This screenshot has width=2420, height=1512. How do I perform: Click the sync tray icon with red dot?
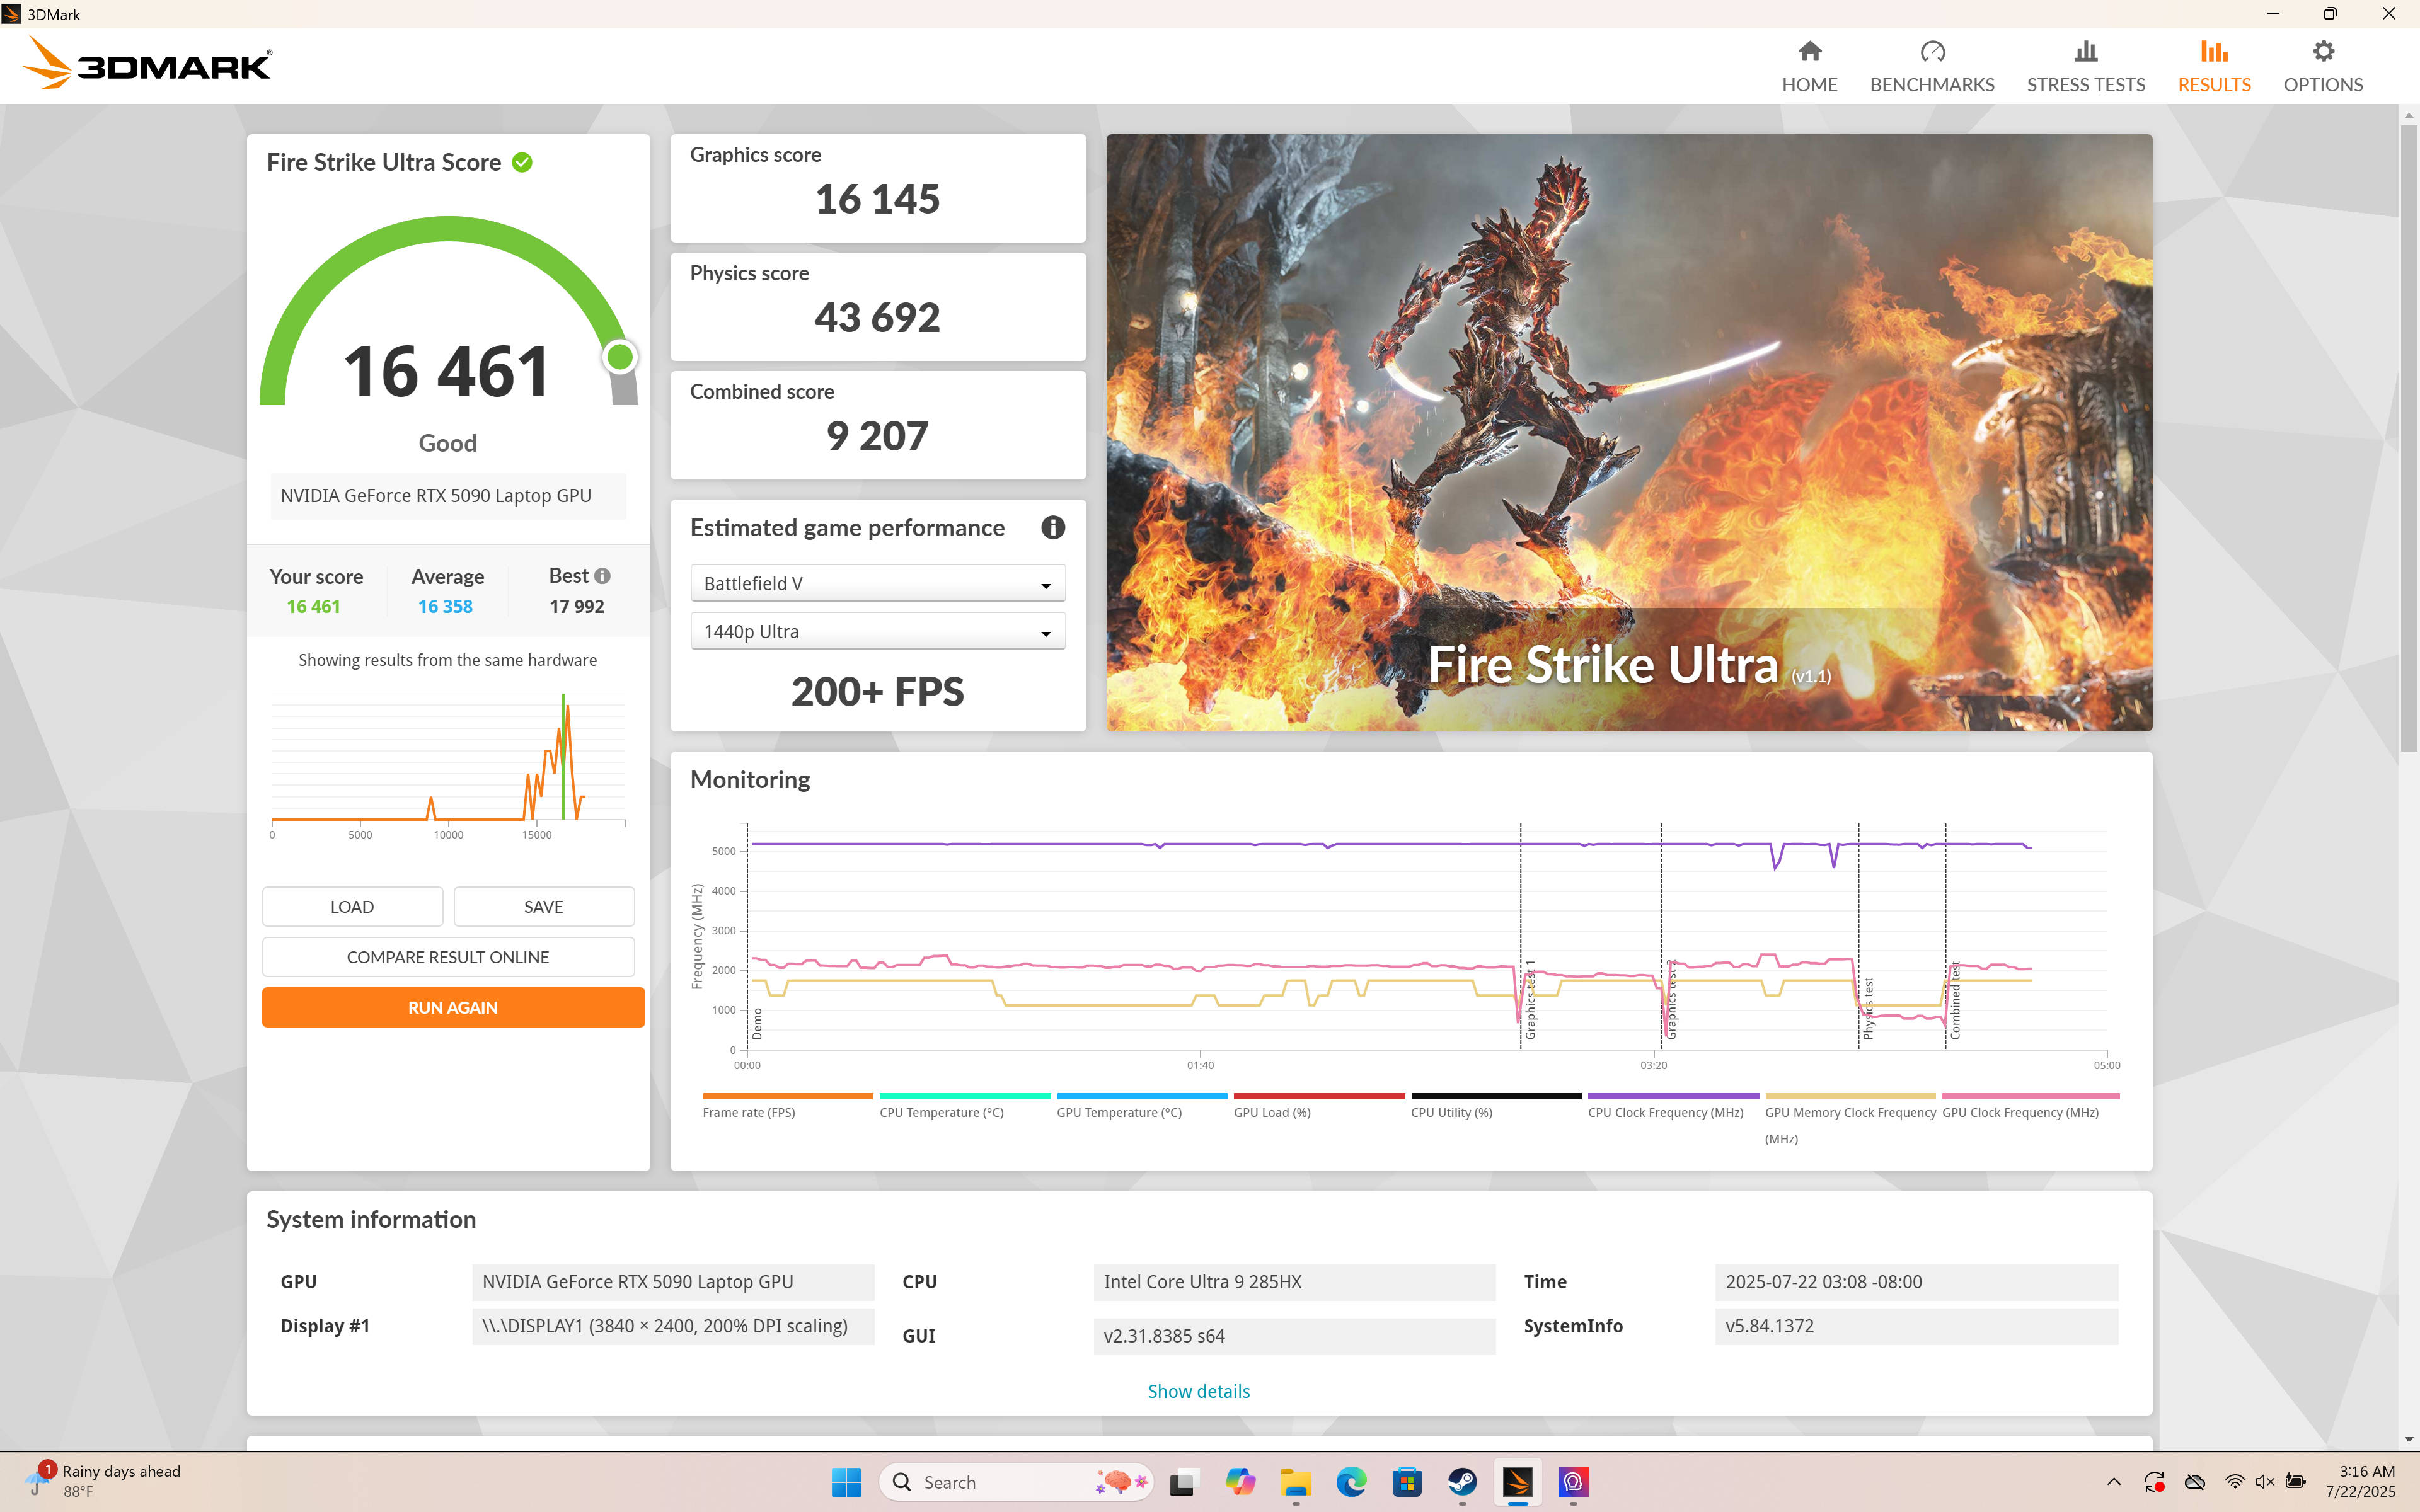pyautogui.click(x=2154, y=1482)
